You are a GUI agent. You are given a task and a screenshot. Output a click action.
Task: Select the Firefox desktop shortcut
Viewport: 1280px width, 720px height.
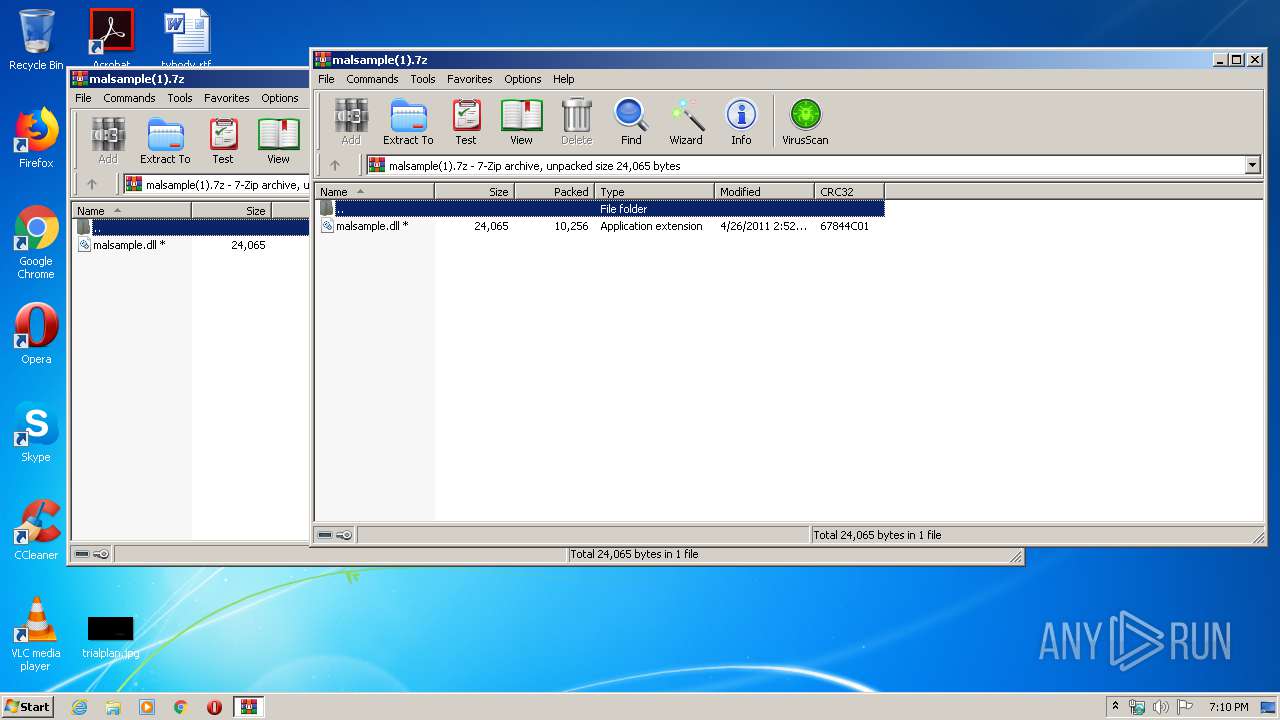(36, 138)
